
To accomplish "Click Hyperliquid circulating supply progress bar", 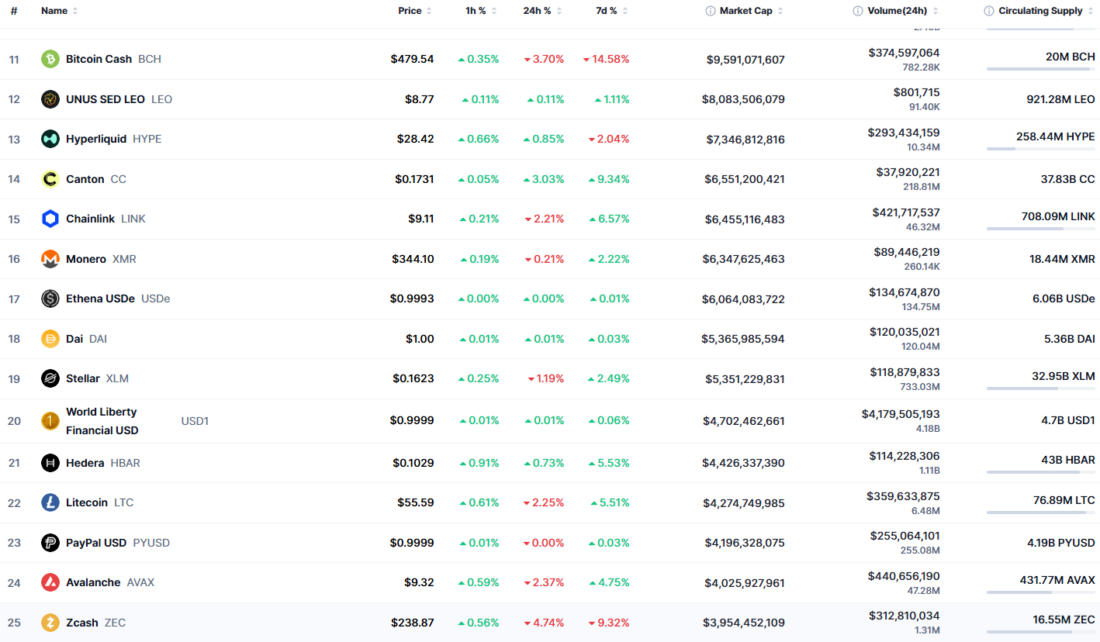I will tap(1040, 149).
